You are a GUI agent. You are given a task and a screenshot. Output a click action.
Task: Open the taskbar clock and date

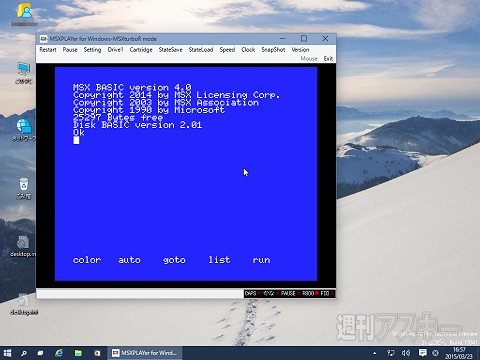coord(459,353)
